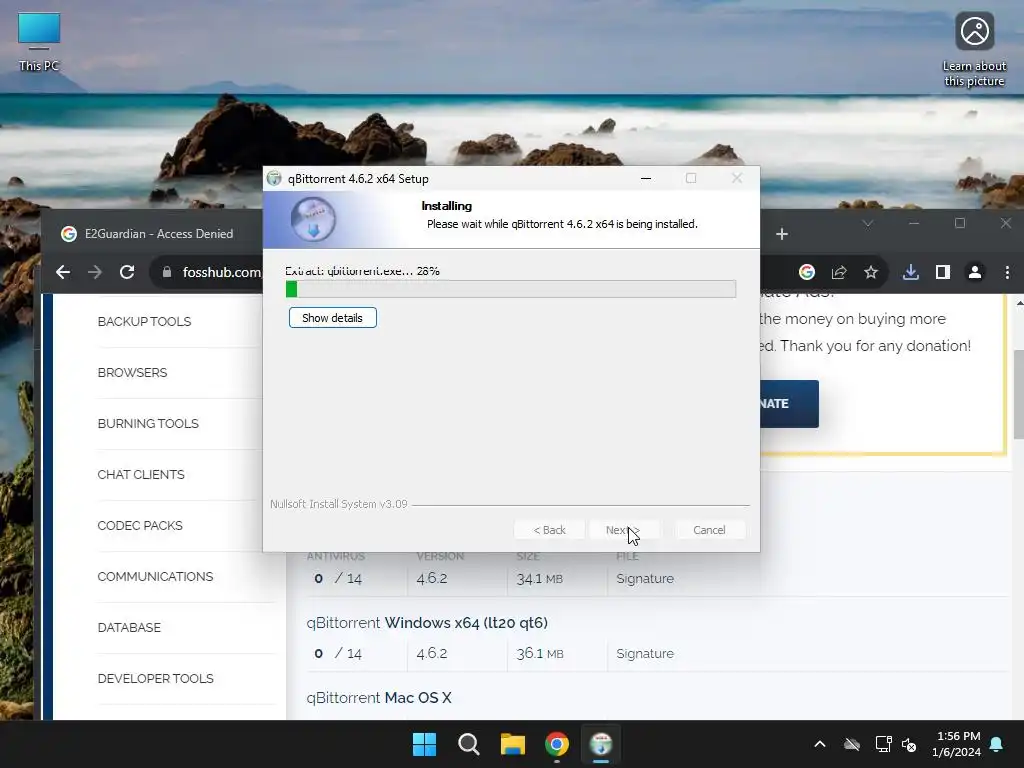
Task: Click Signature link in 36.1 MB row
Action: 645,653
